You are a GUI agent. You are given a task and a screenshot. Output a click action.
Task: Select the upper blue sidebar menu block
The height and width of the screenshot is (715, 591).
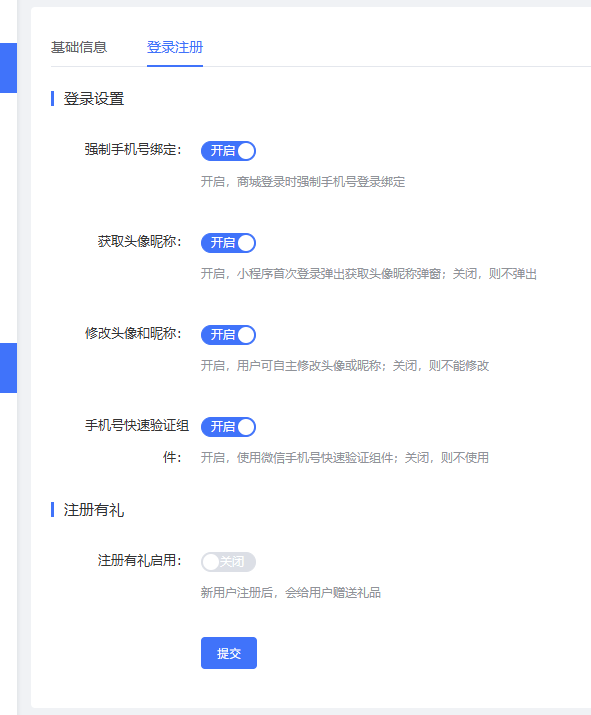(8, 68)
